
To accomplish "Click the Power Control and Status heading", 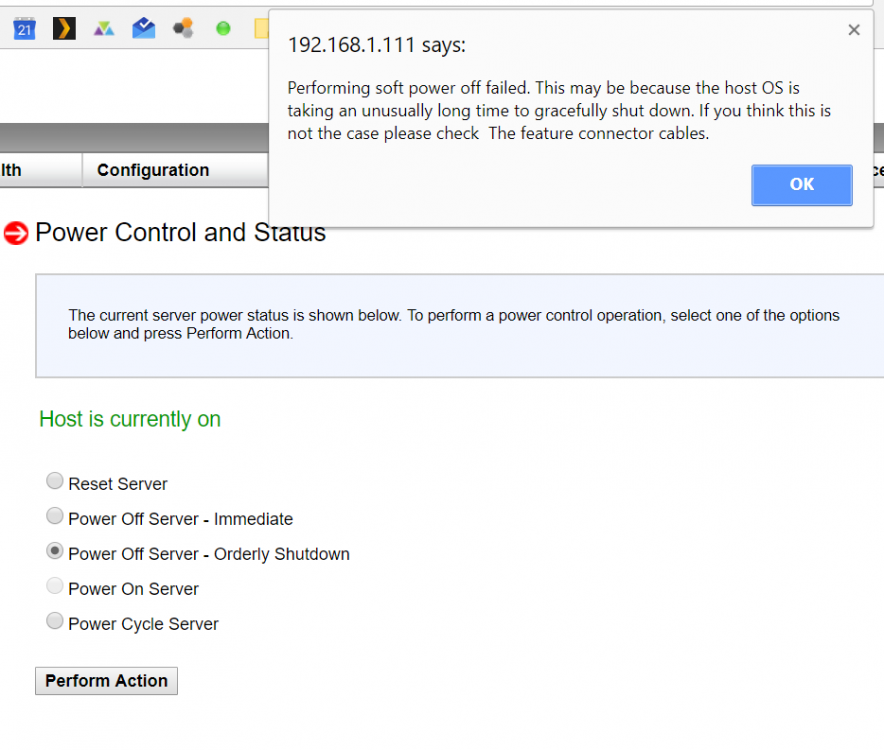I will pos(180,232).
